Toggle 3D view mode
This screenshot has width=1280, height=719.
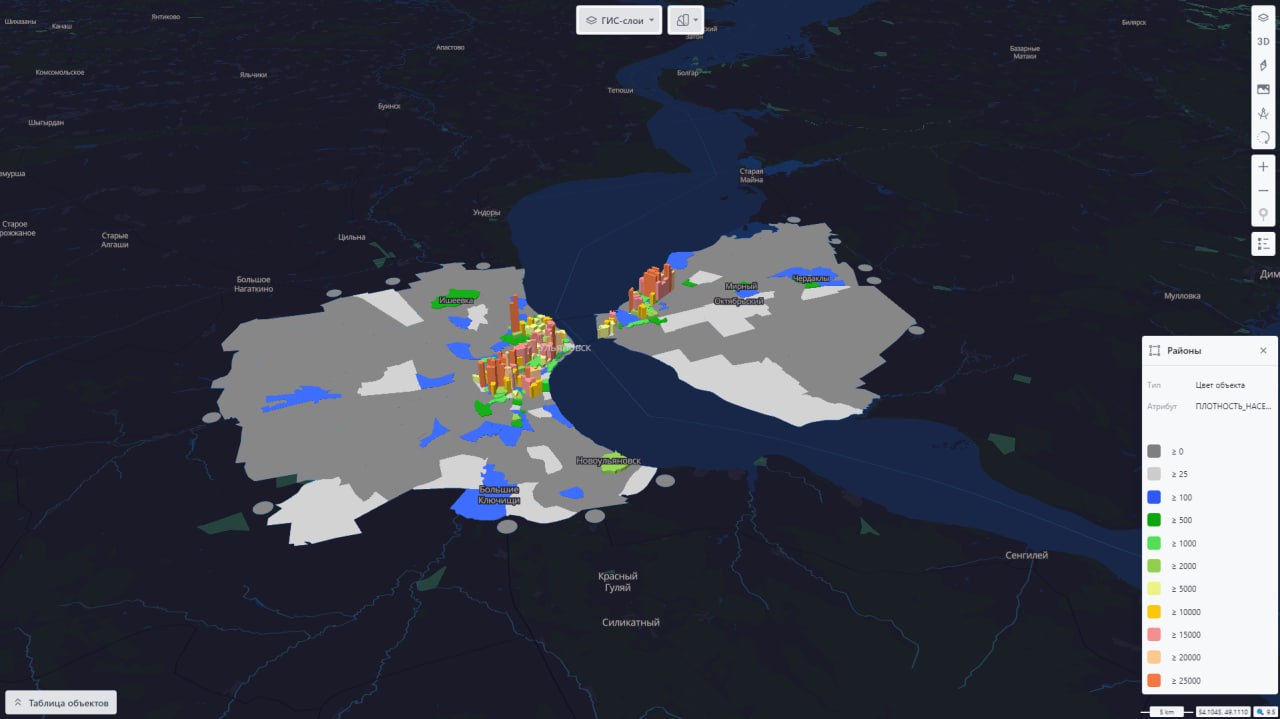1263,41
